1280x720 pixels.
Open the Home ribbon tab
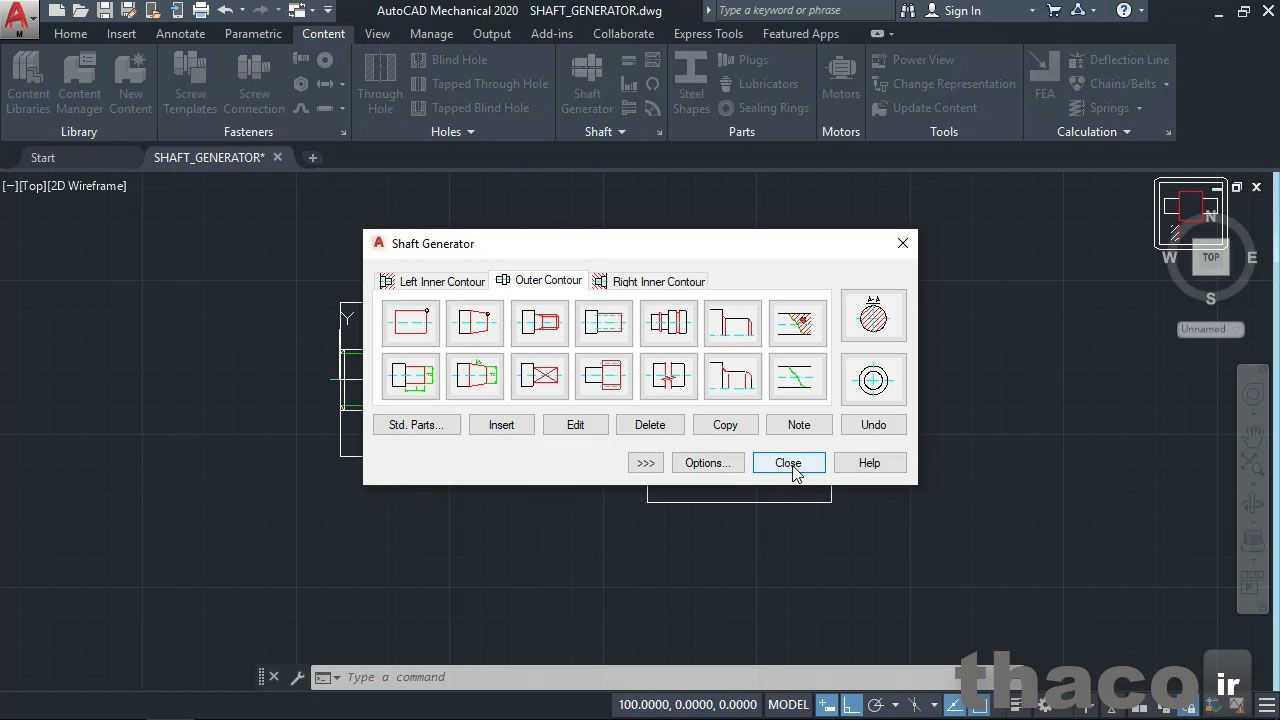[70, 34]
